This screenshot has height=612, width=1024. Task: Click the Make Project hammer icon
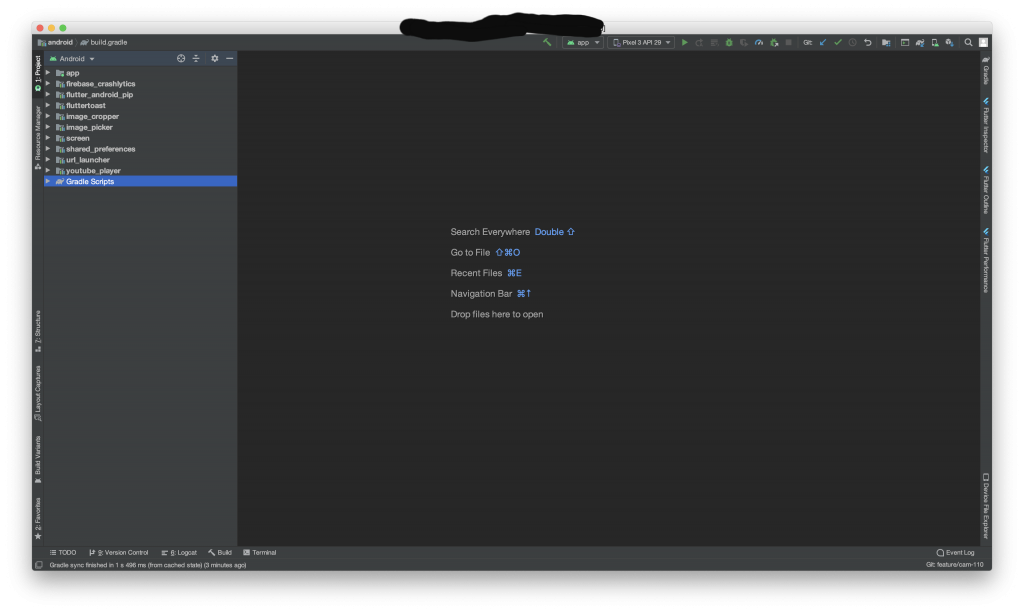click(547, 43)
